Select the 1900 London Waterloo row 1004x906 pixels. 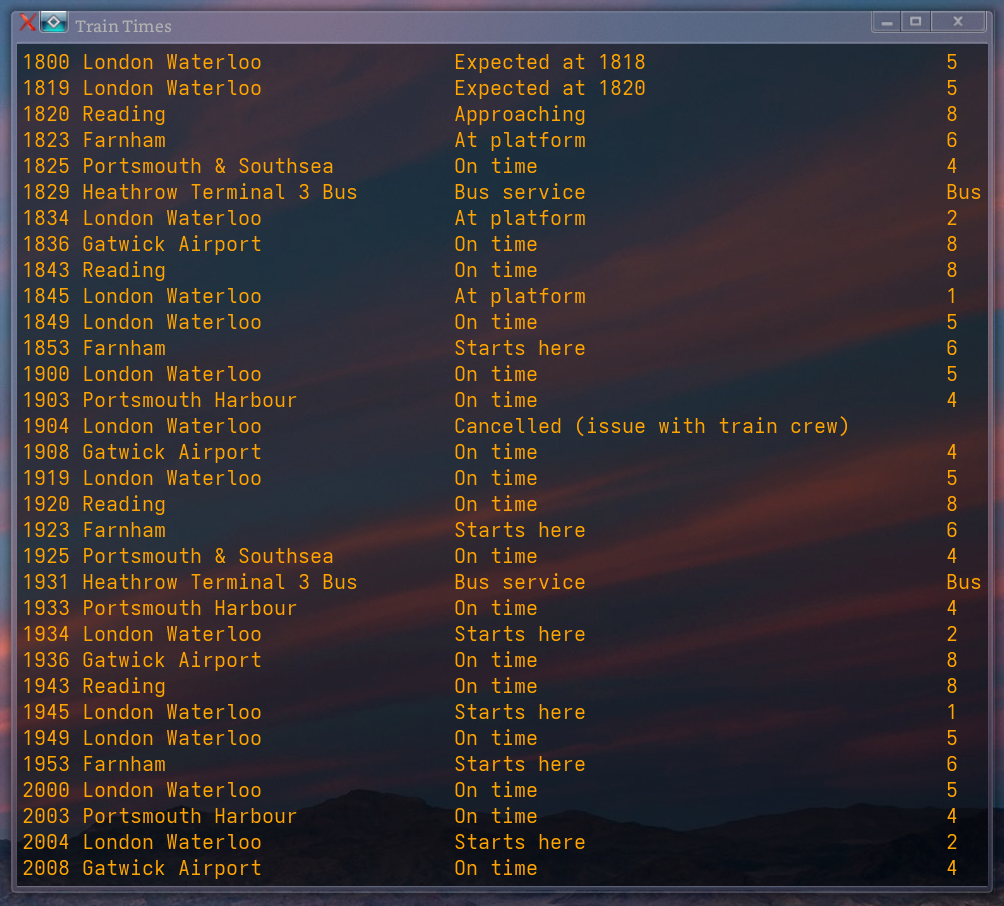(x=502, y=374)
